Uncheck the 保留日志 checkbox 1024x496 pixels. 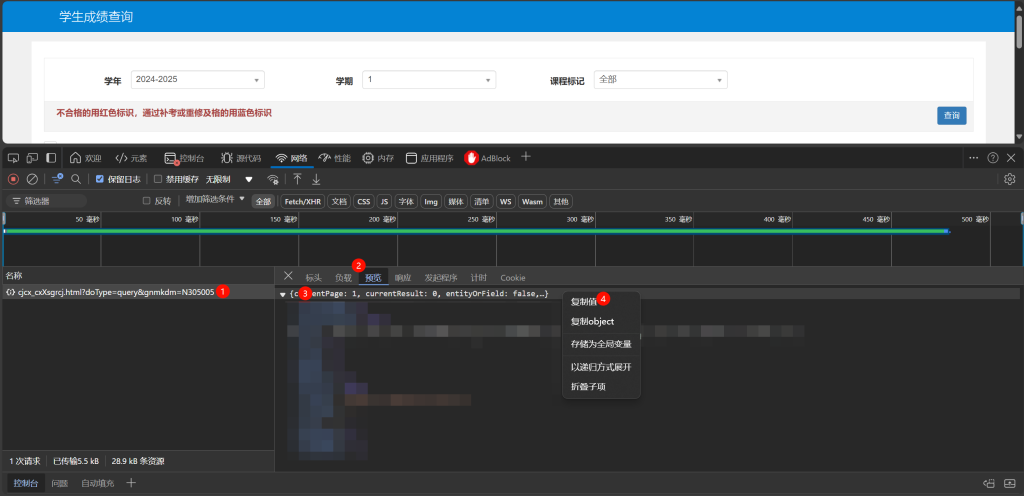click(99, 179)
